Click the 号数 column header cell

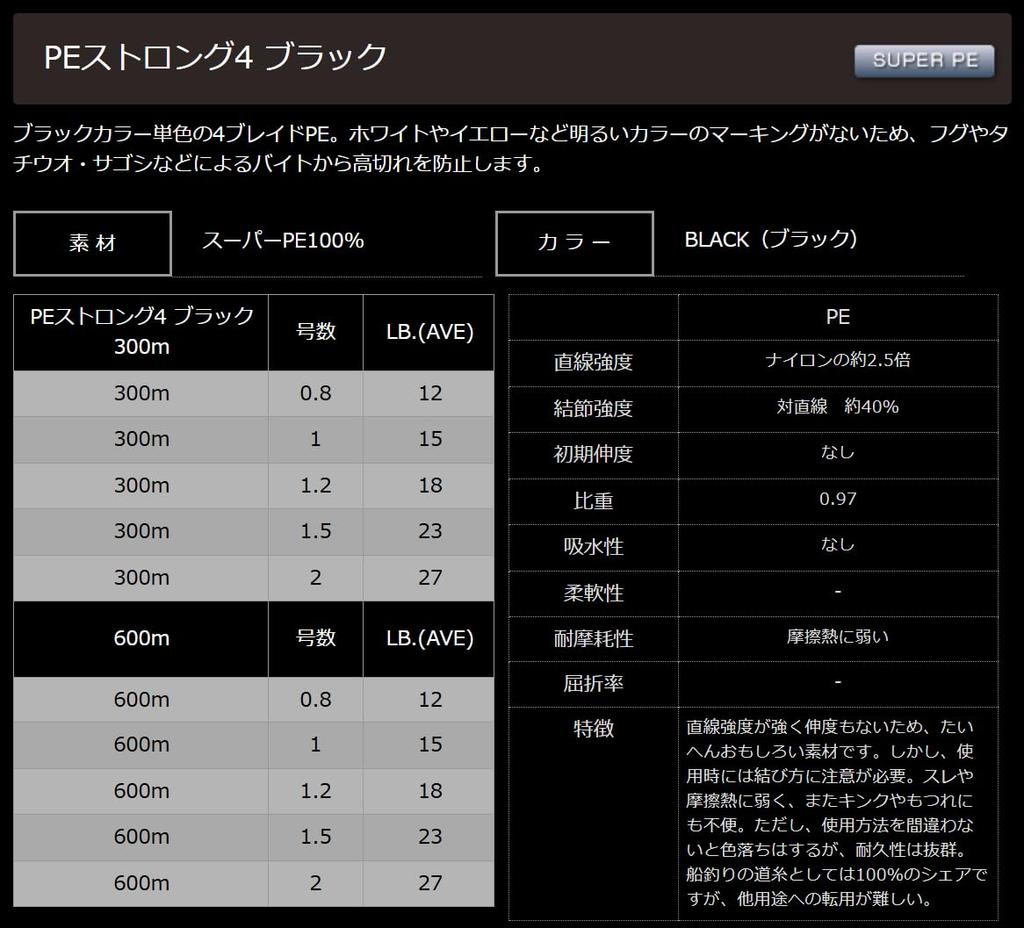(315, 333)
